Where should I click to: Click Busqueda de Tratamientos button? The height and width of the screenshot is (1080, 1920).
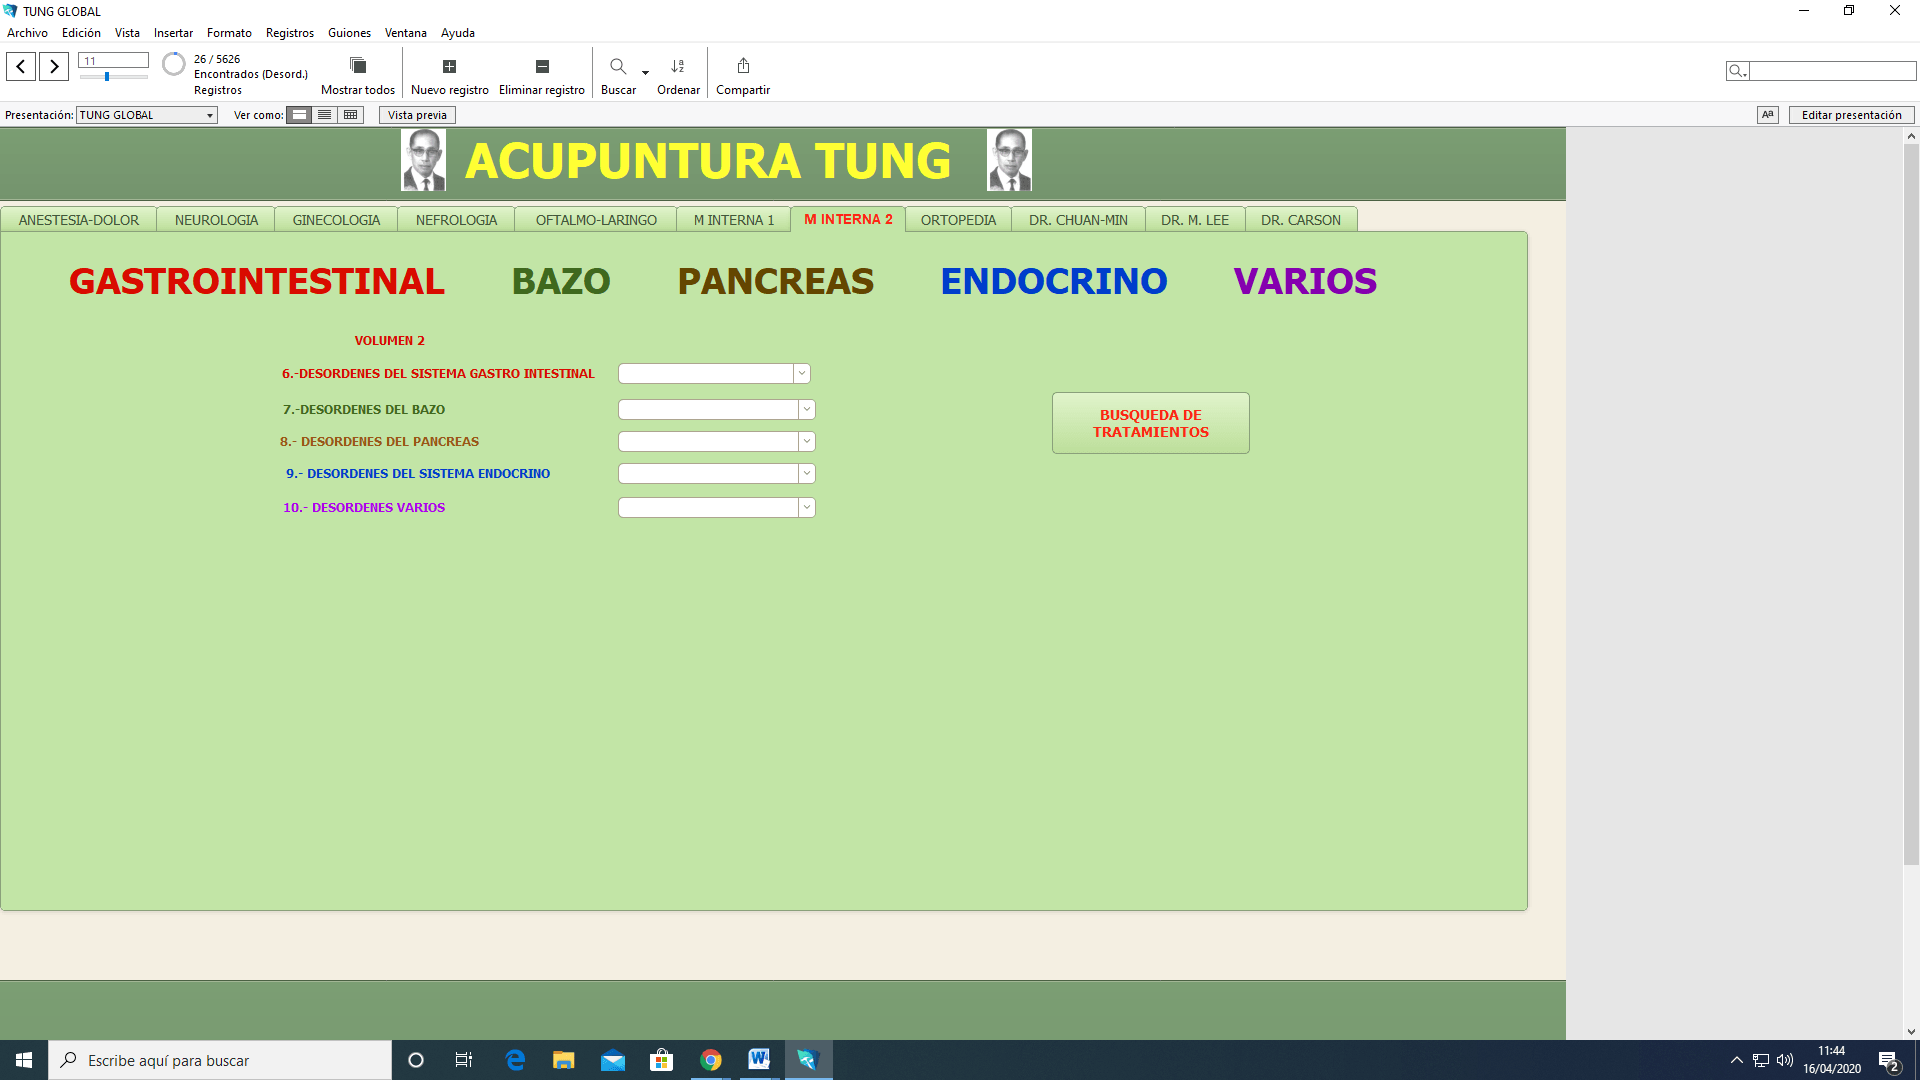[1150, 423]
